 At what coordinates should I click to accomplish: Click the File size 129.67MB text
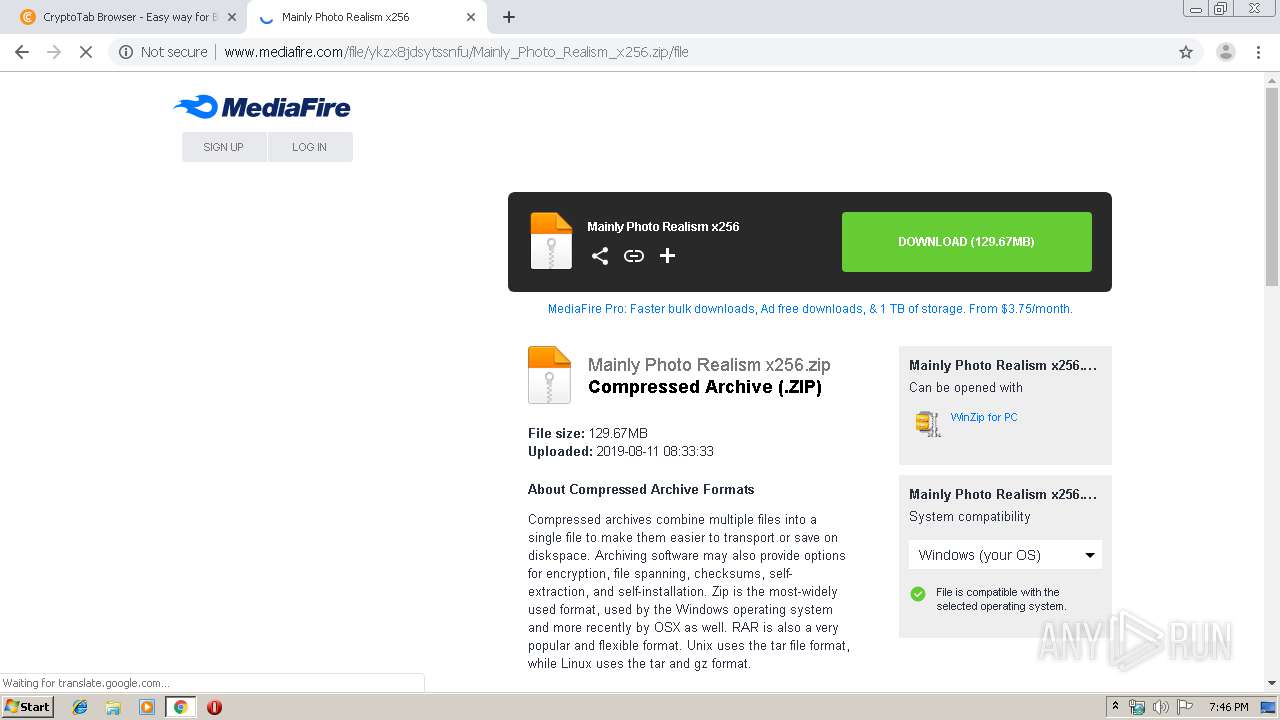click(x=588, y=433)
